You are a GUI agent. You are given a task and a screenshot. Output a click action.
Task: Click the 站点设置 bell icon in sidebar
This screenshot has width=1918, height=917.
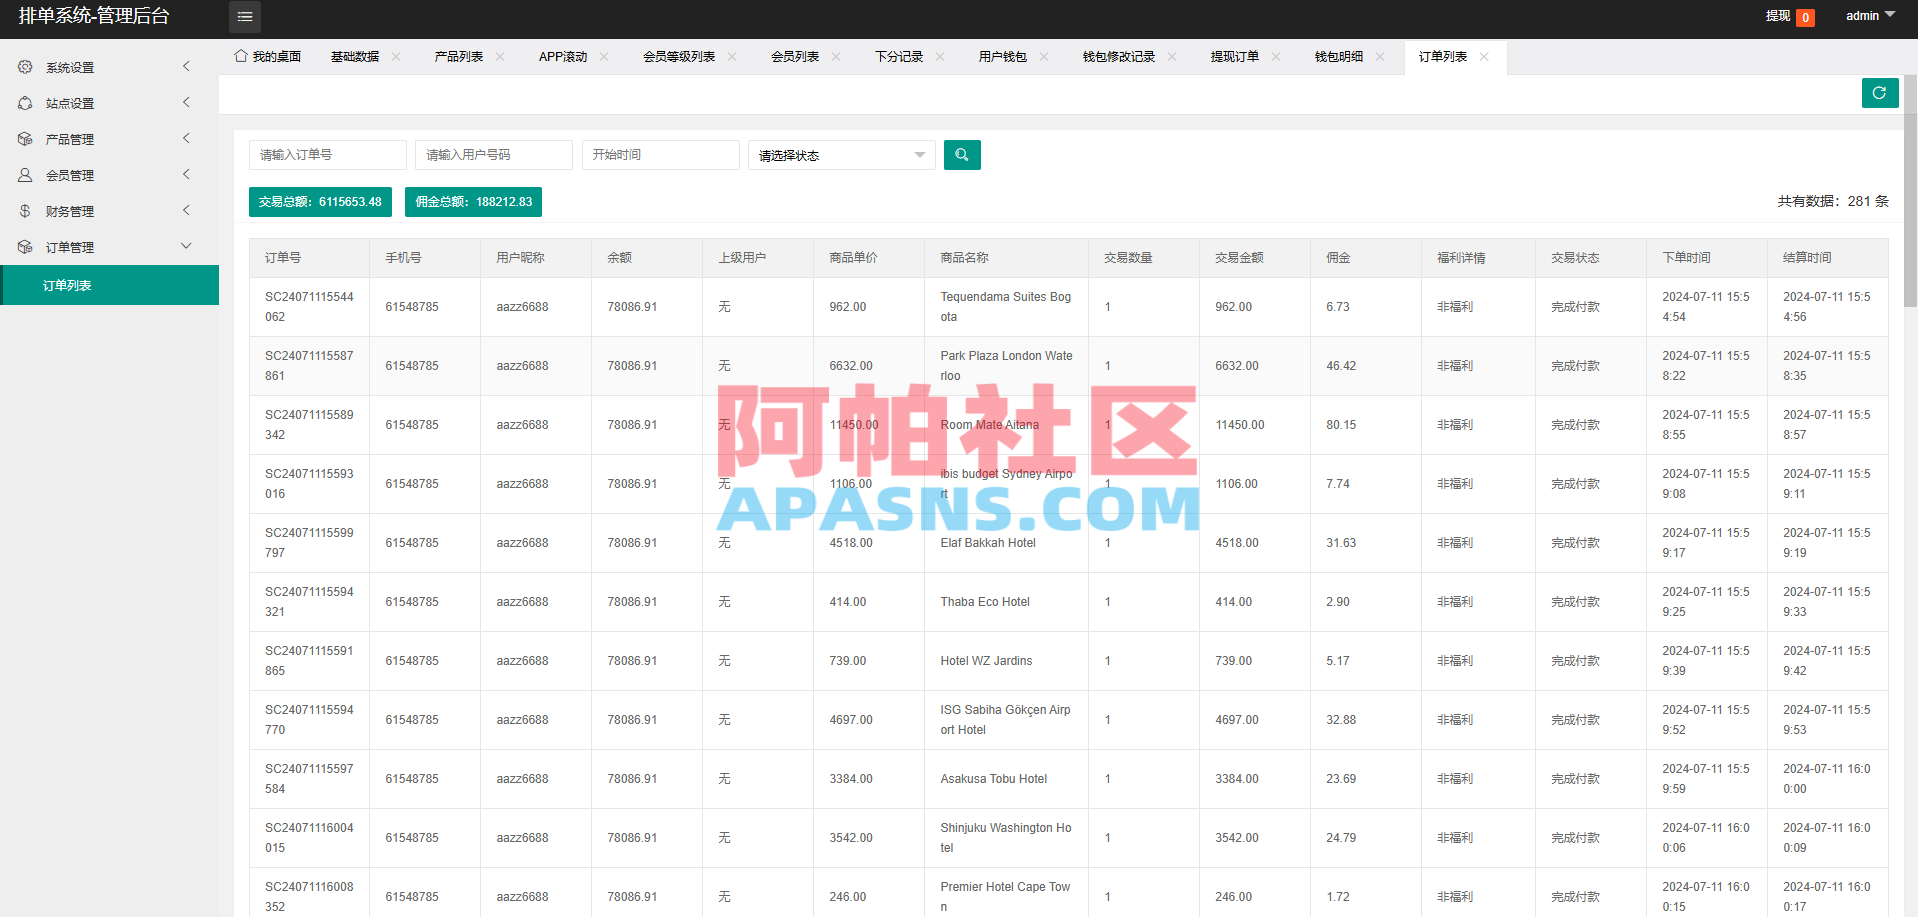pyautogui.click(x=24, y=103)
